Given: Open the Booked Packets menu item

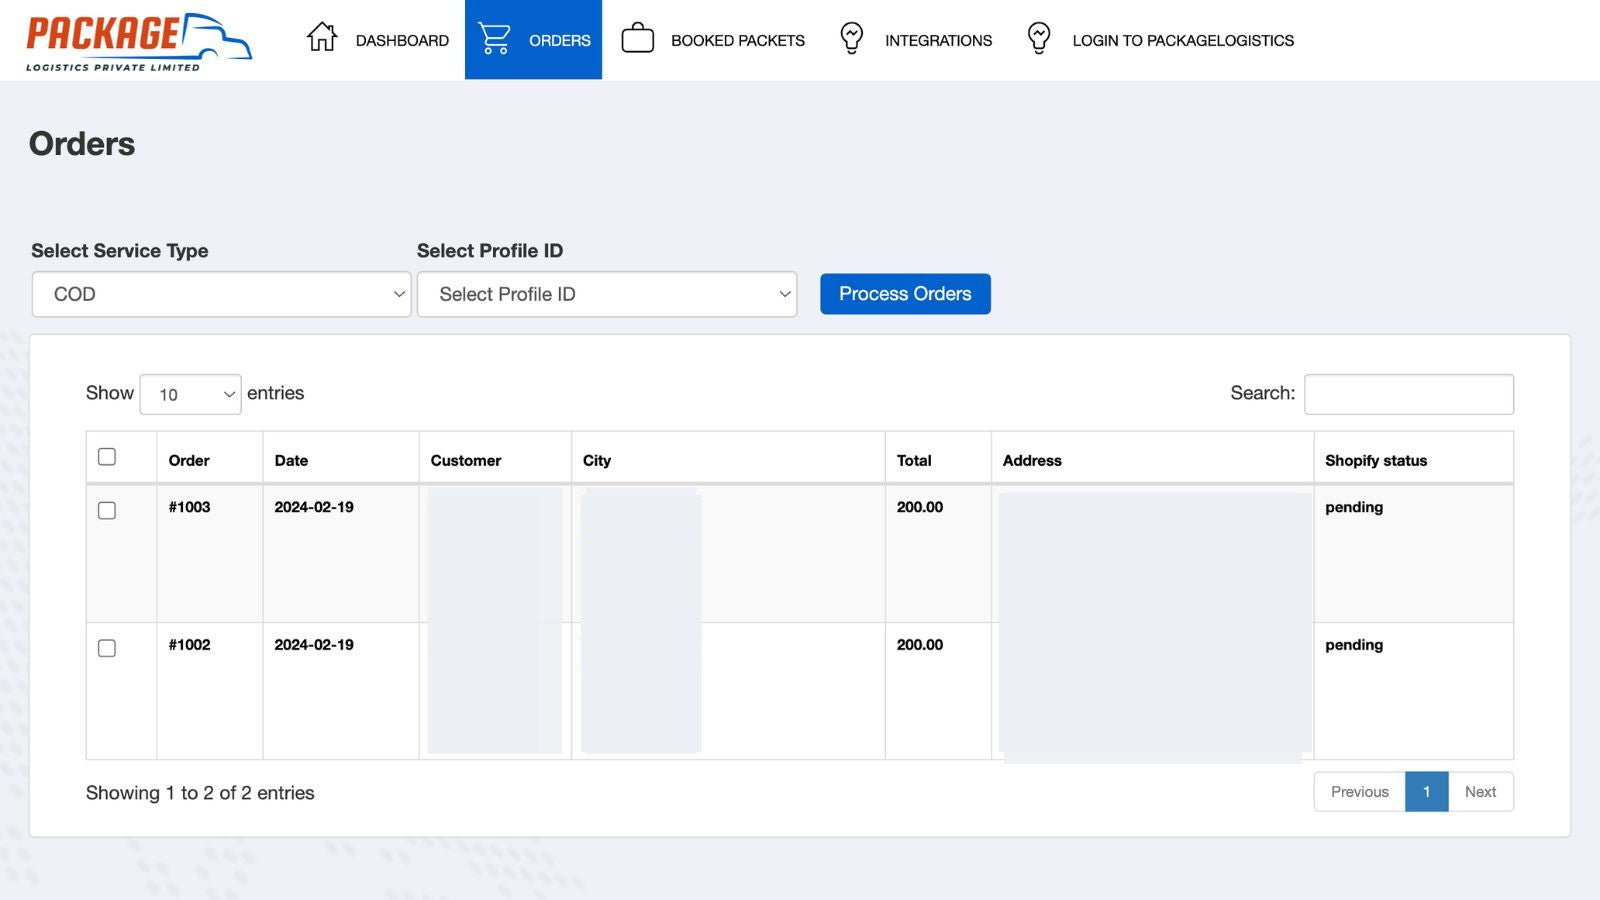Looking at the screenshot, I should coord(737,41).
